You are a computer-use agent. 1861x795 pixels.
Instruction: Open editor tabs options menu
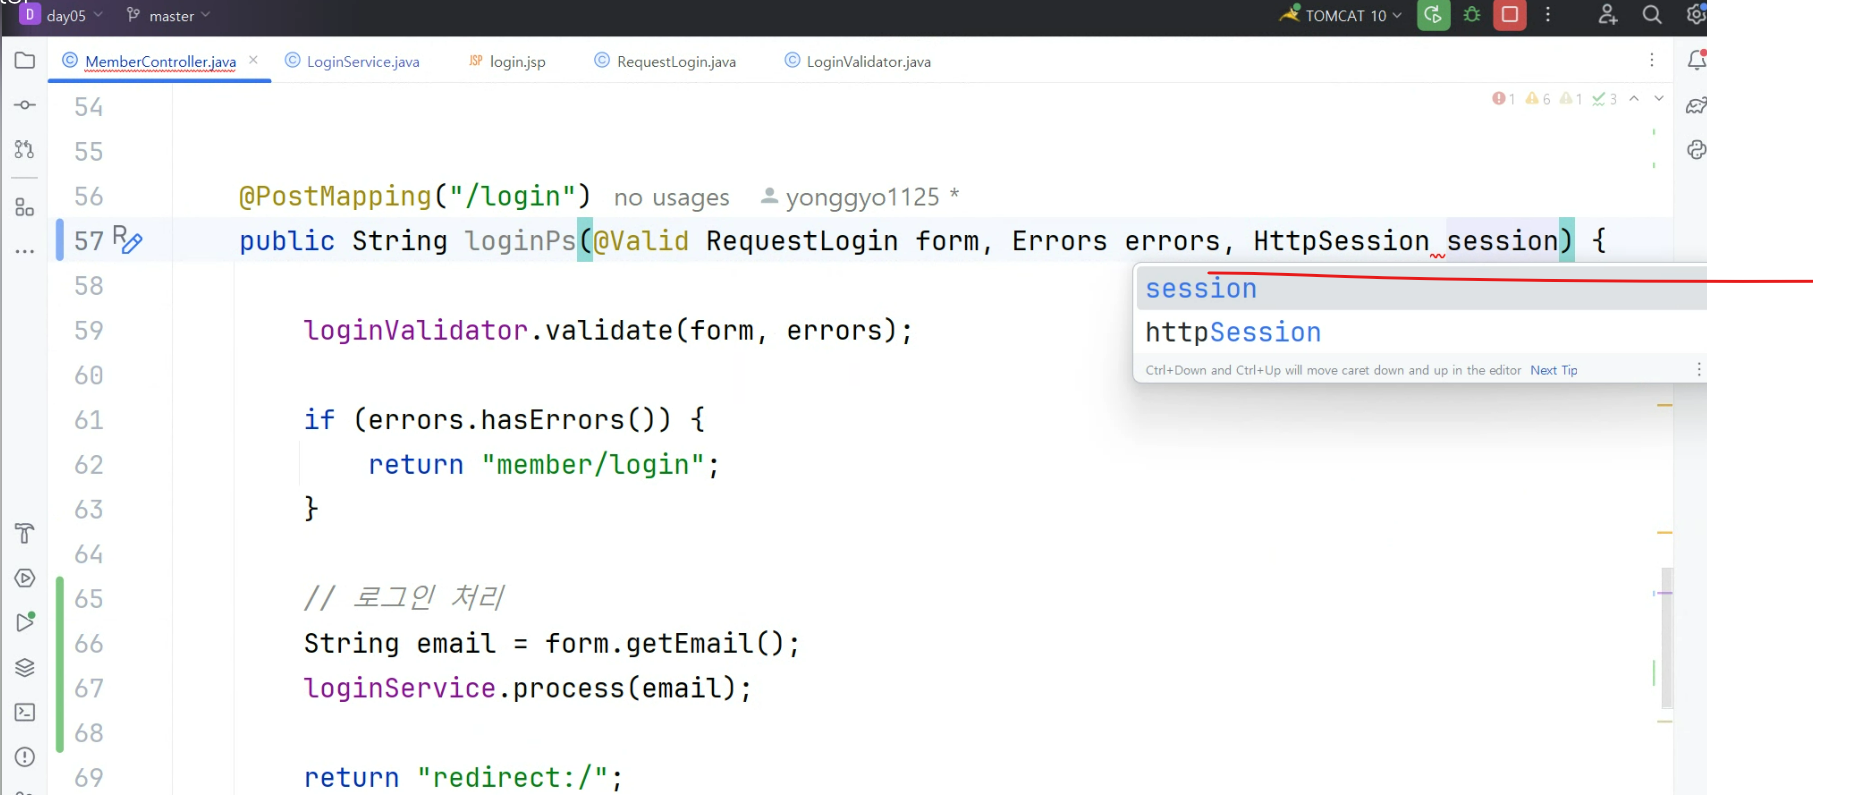[1652, 61]
